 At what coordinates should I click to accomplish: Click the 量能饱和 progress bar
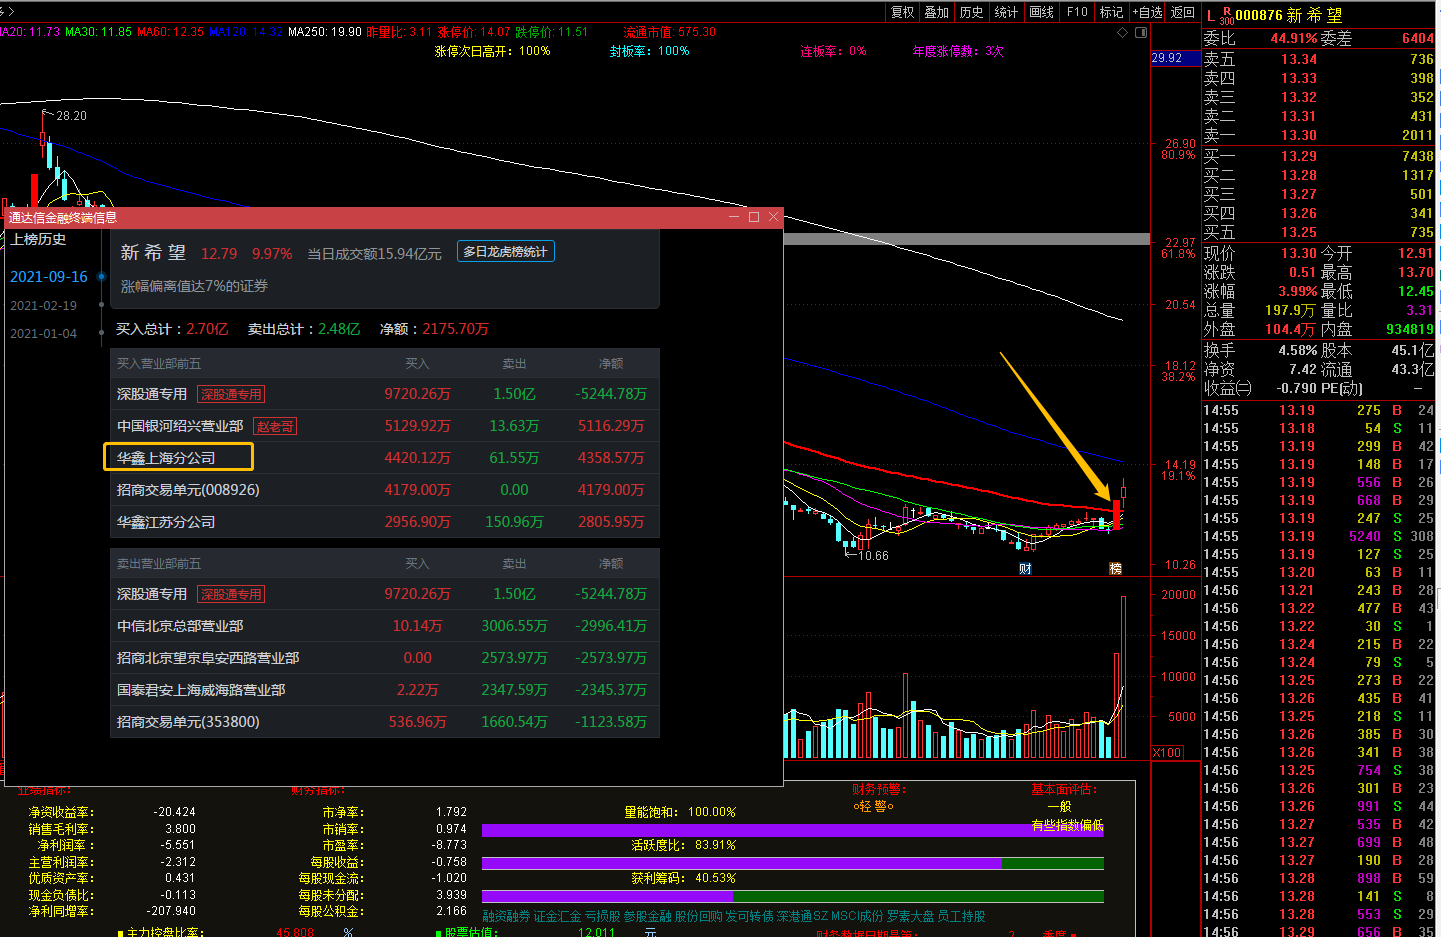792,830
